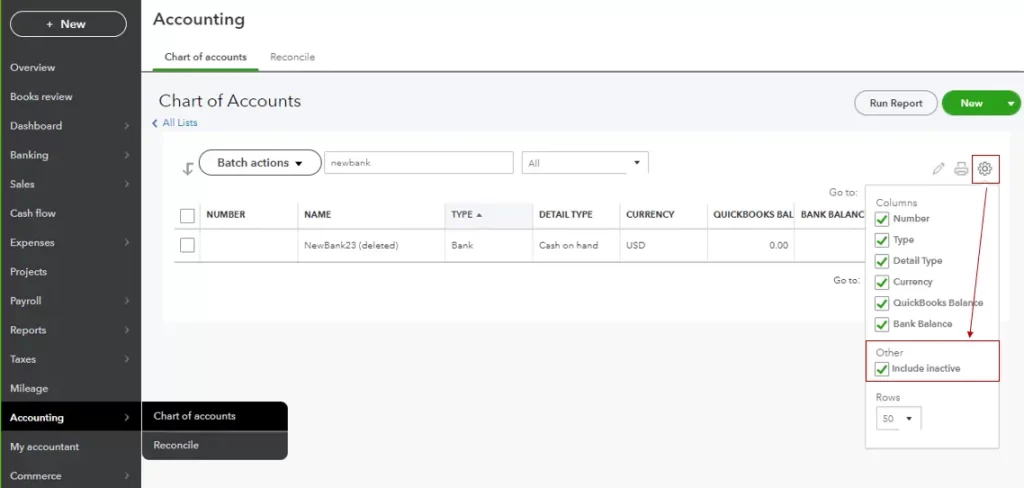Sort by the NUMBER column header

tap(226, 214)
